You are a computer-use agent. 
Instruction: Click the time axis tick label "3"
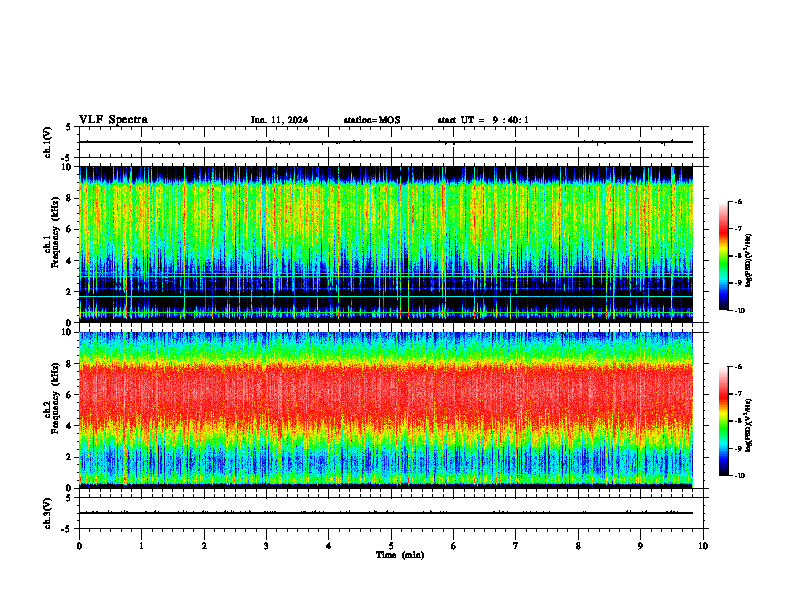click(266, 546)
